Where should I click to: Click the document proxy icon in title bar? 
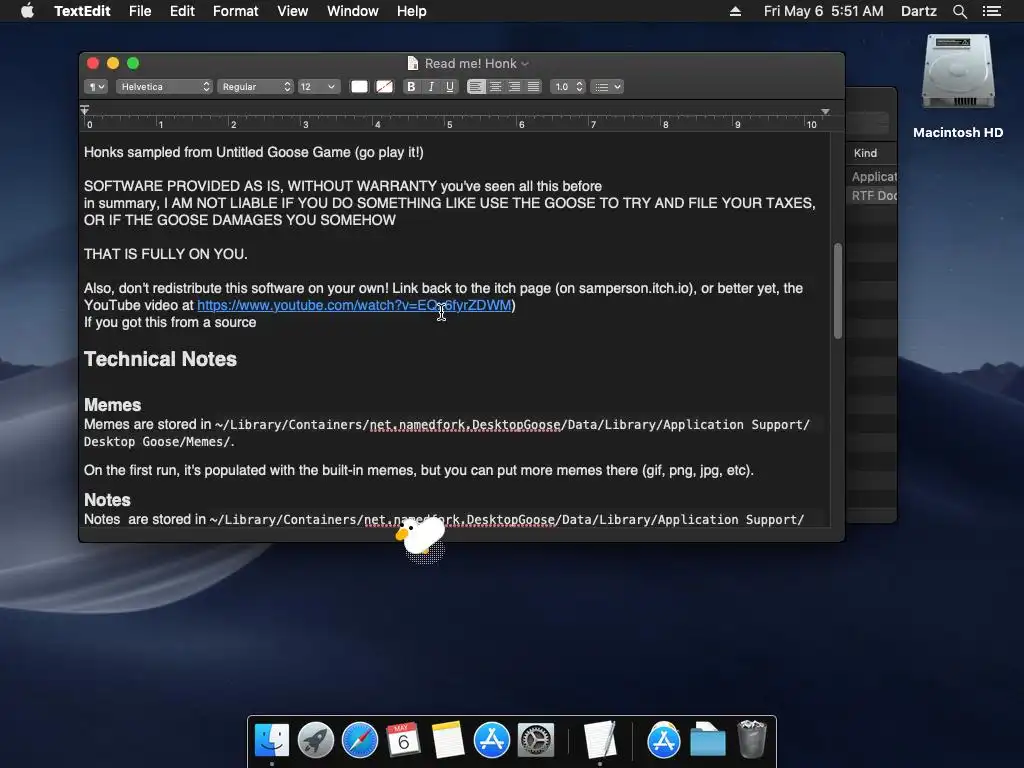[413, 63]
